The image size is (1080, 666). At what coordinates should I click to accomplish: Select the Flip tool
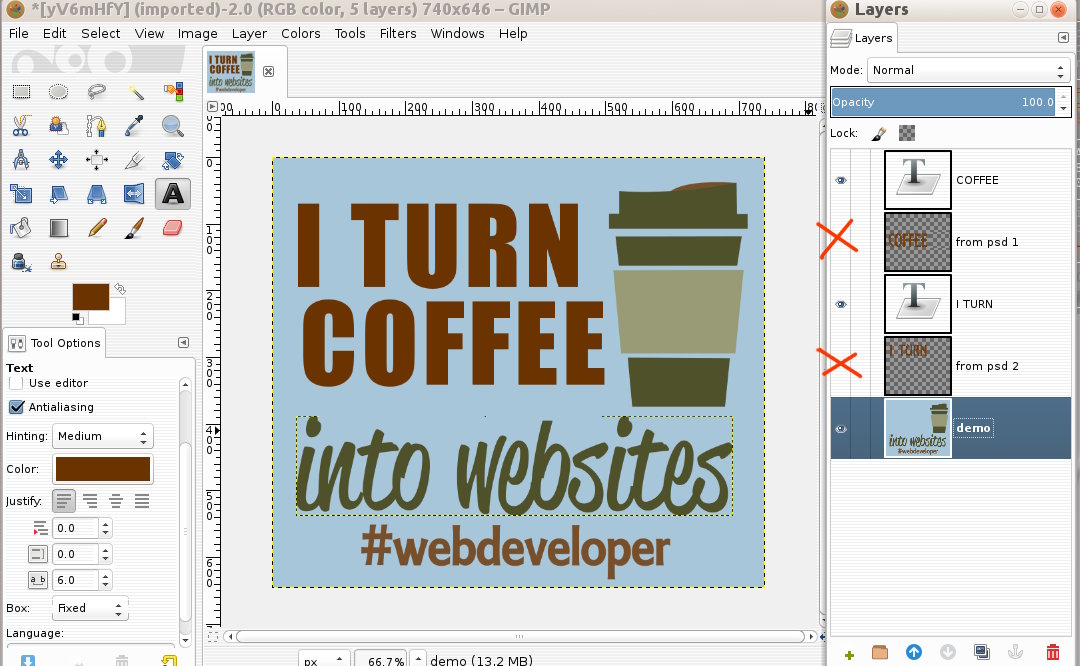point(135,194)
